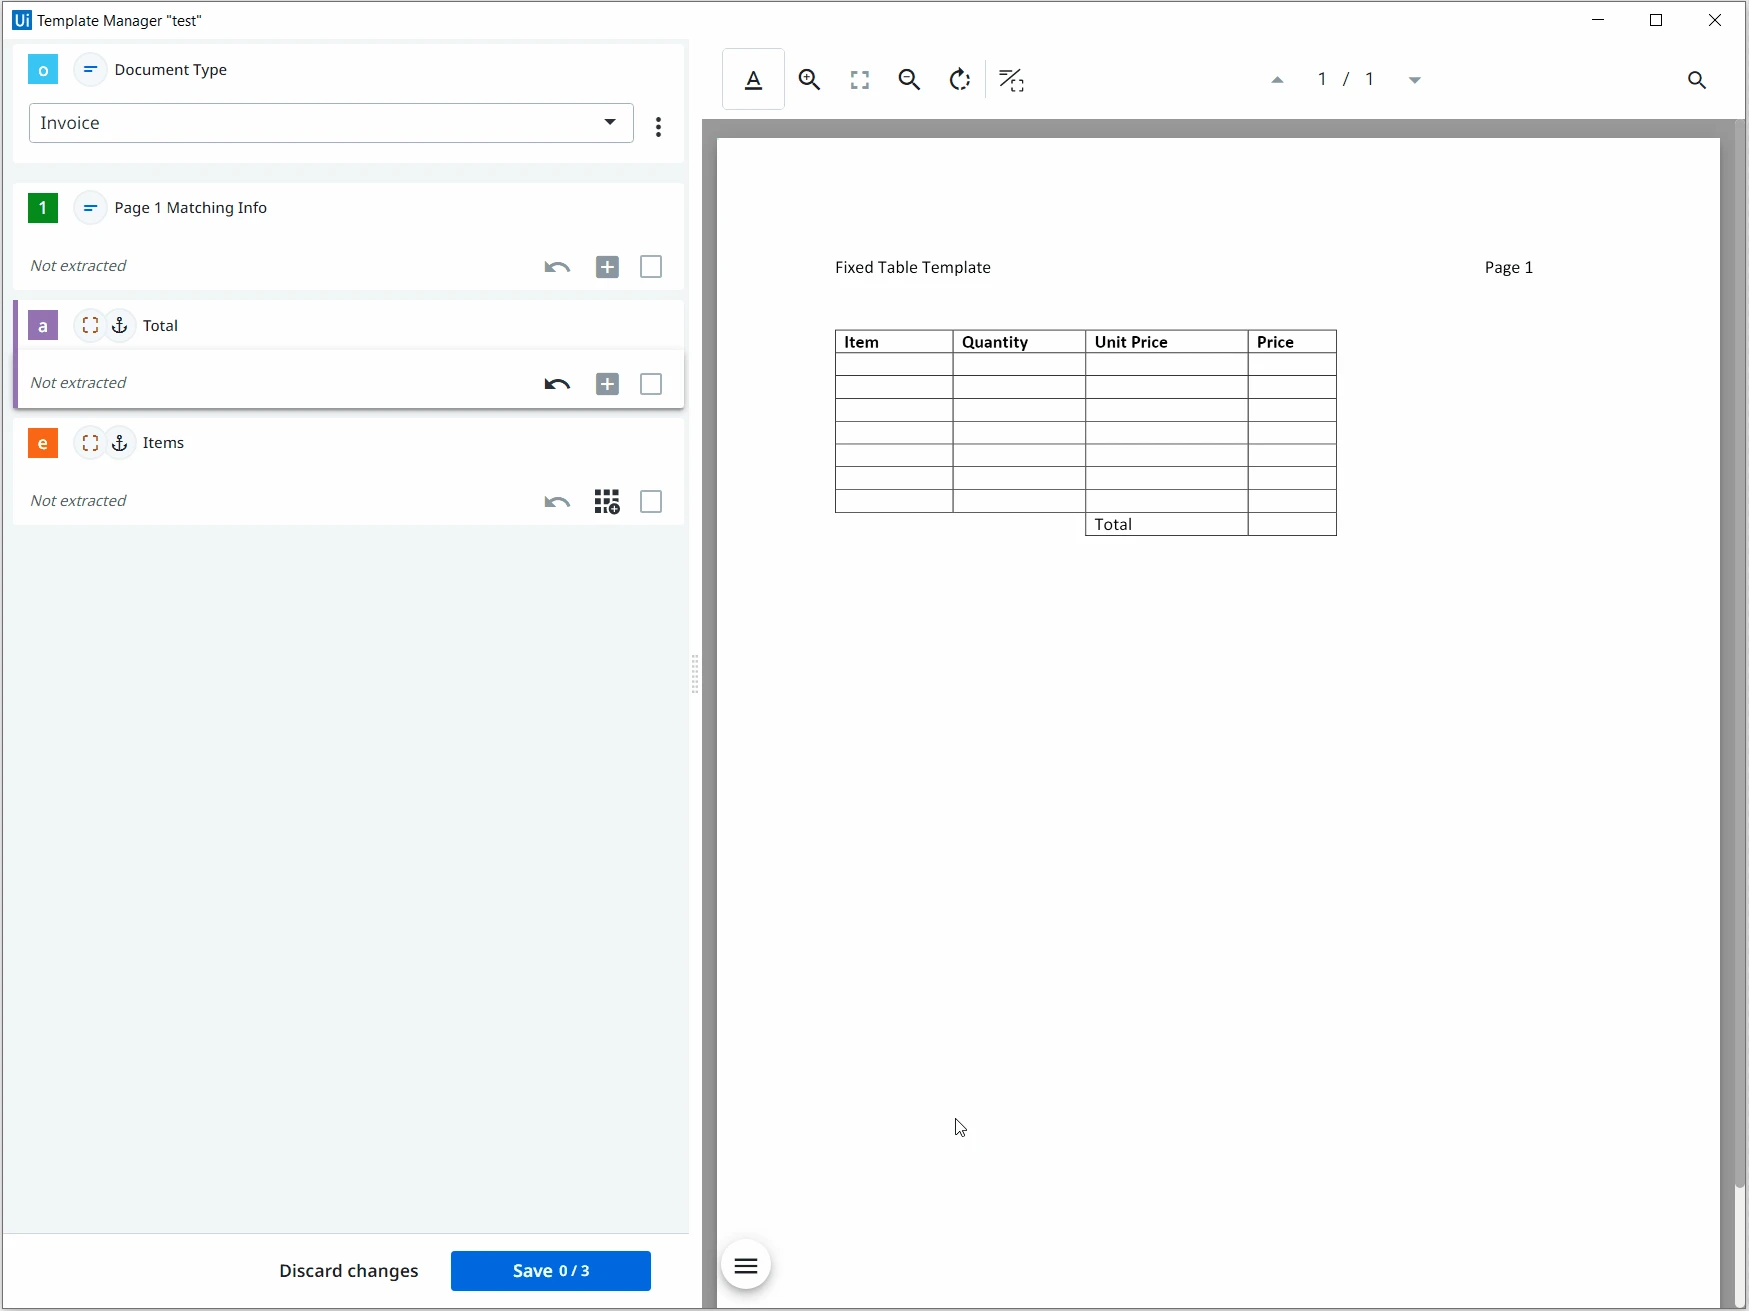Check the Total field checkbox
This screenshot has height=1311, width=1749.
(x=651, y=384)
